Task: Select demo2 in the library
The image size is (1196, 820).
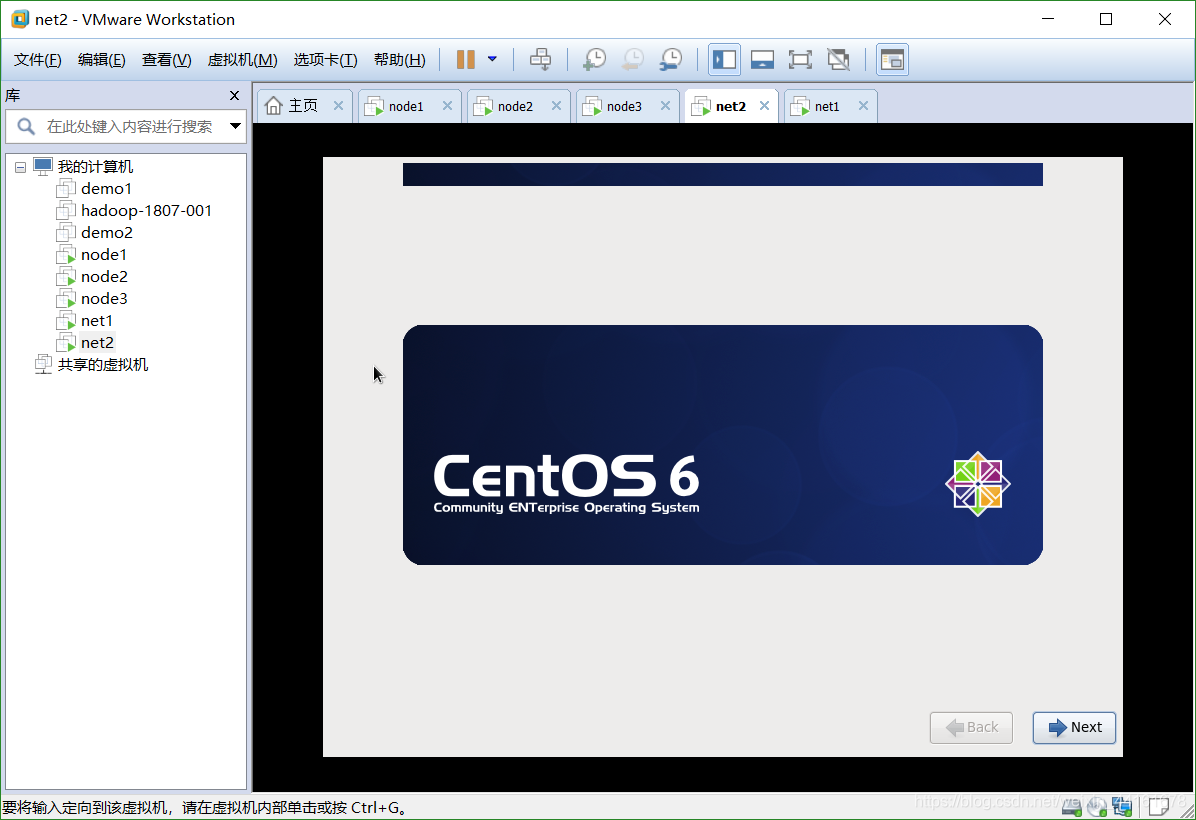Action: pyautogui.click(x=107, y=233)
